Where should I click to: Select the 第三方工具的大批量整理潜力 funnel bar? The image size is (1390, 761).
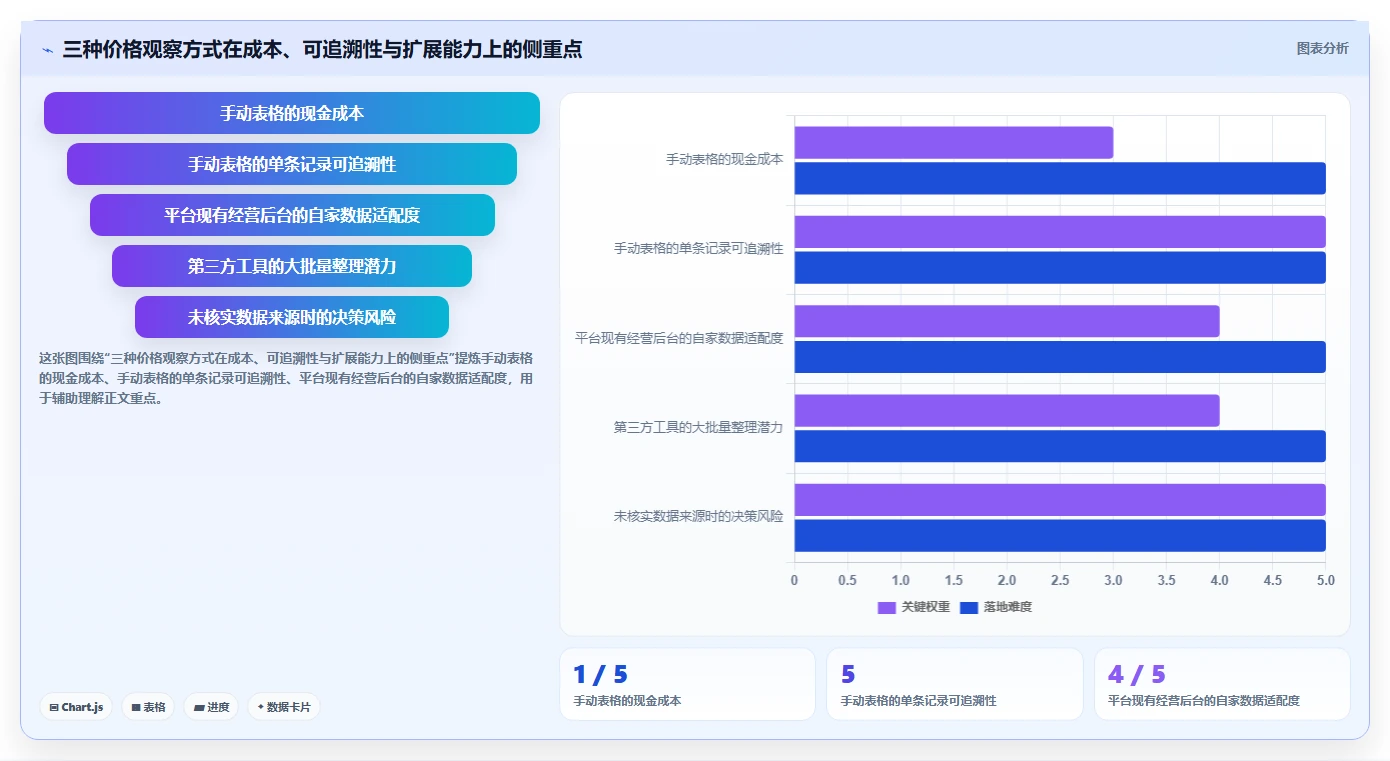(292, 266)
